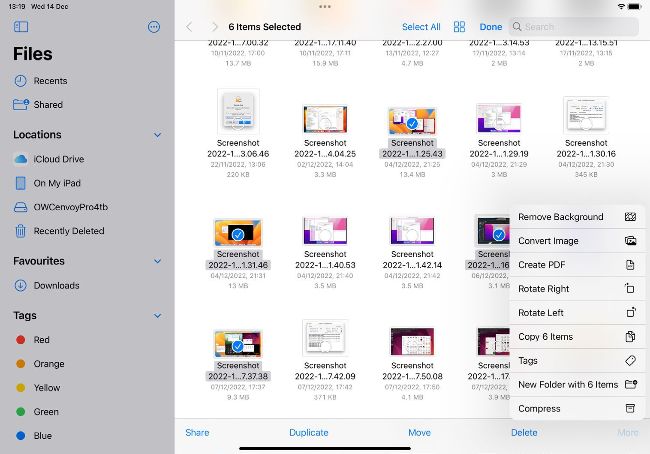Deselect Screenshot 2022-1...7.37.38 checkmark
The image size is (650, 454).
pyautogui.click(x=238, y=346)
